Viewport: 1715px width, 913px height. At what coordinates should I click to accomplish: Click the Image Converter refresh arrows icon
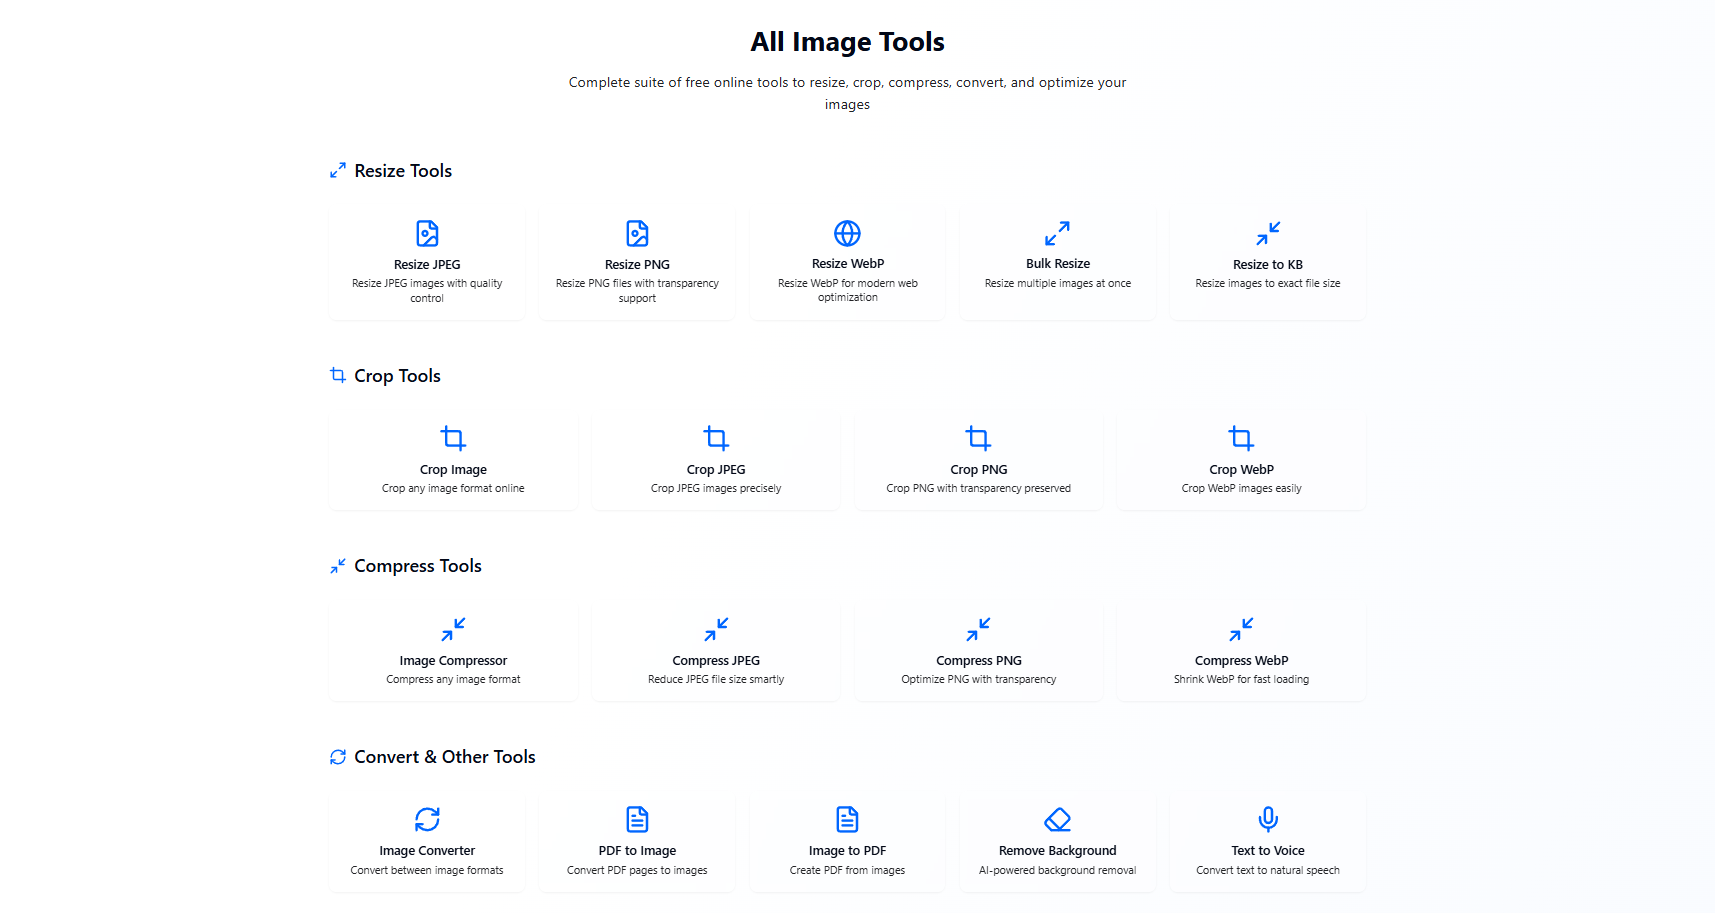click(427, 819)
